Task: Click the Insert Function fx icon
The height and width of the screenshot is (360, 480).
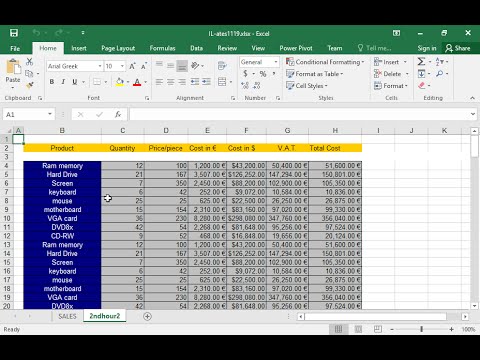Action: pos(118,115)
